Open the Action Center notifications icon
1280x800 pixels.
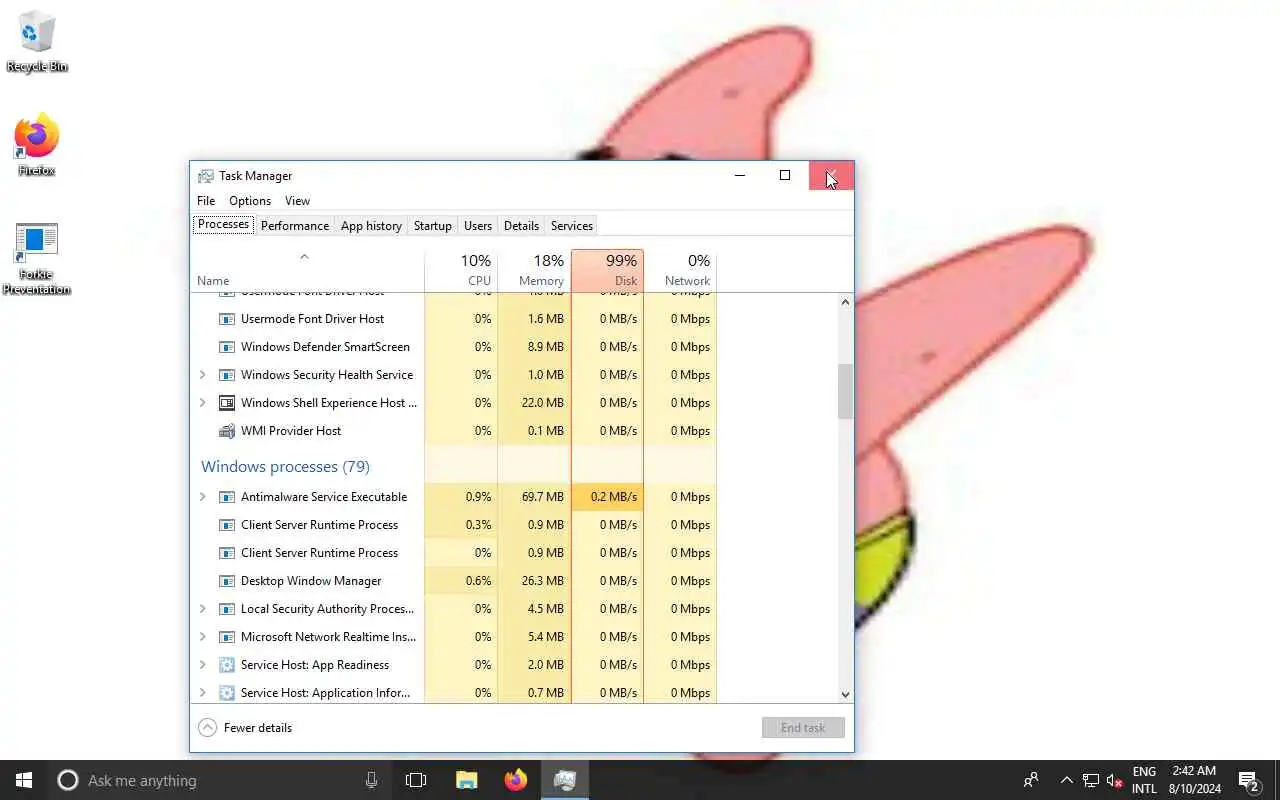[1248, 780]
